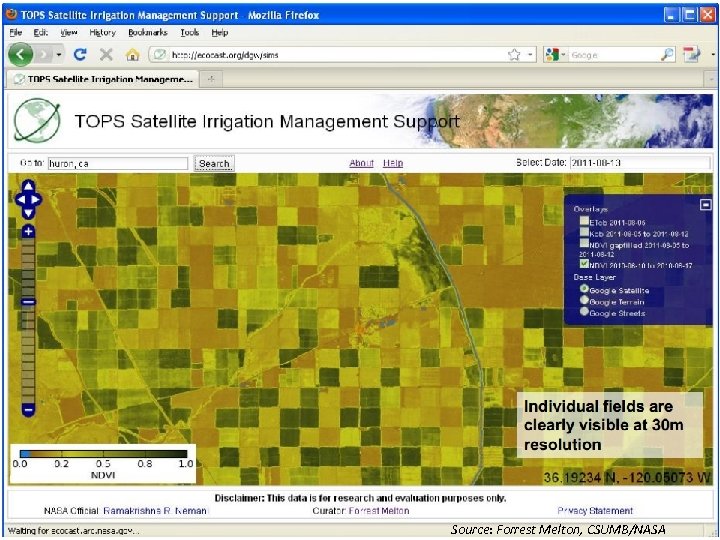720x540 pixels.
Task: Open the Tools menu
Action: point(189,33)
